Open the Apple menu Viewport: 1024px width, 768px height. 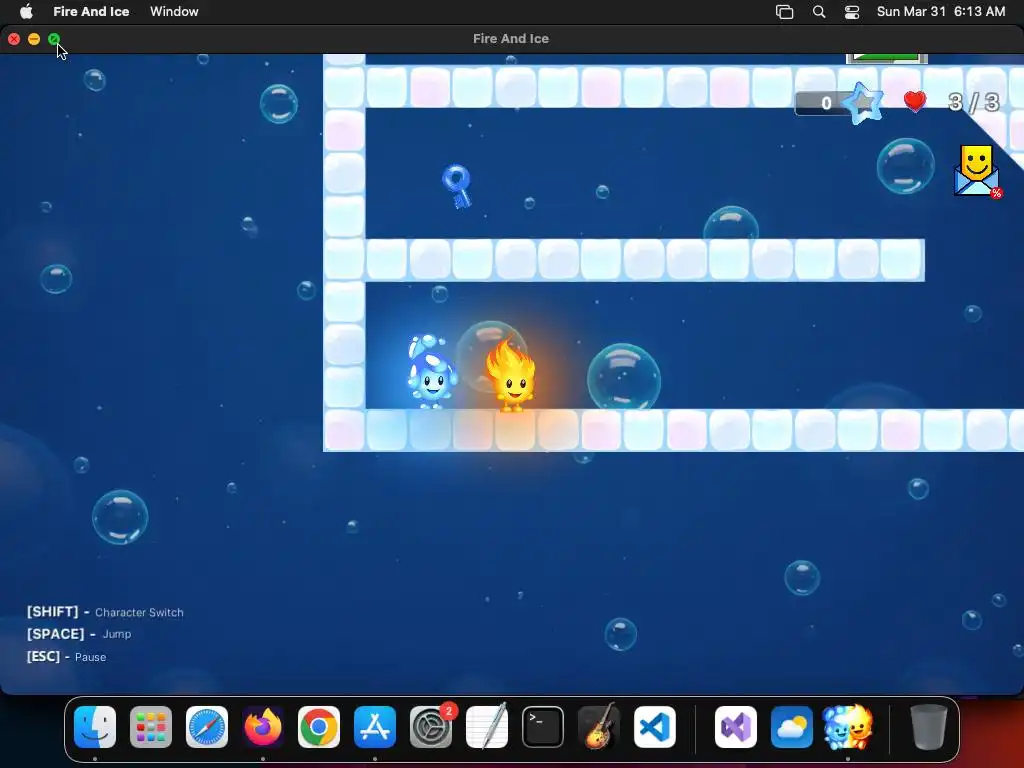pyautogui.click(x=26, y=11)
